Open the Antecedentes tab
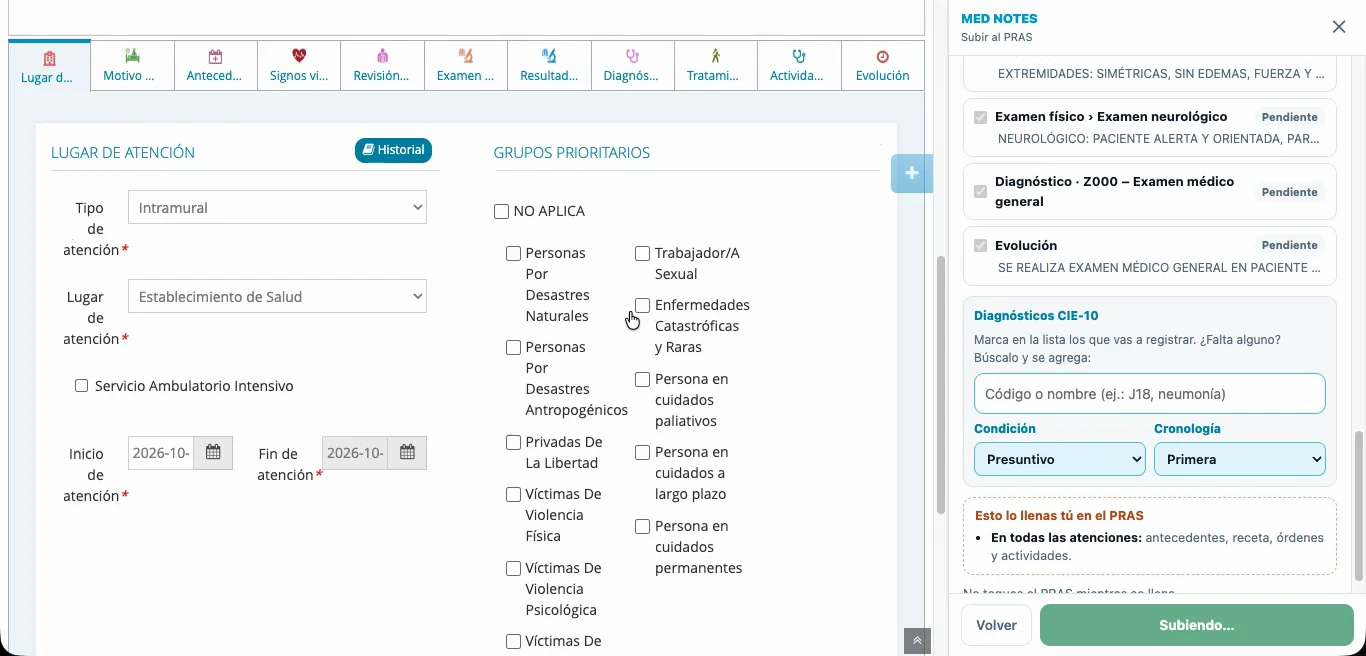This screenshot has height=656, width=1366. 215,65
